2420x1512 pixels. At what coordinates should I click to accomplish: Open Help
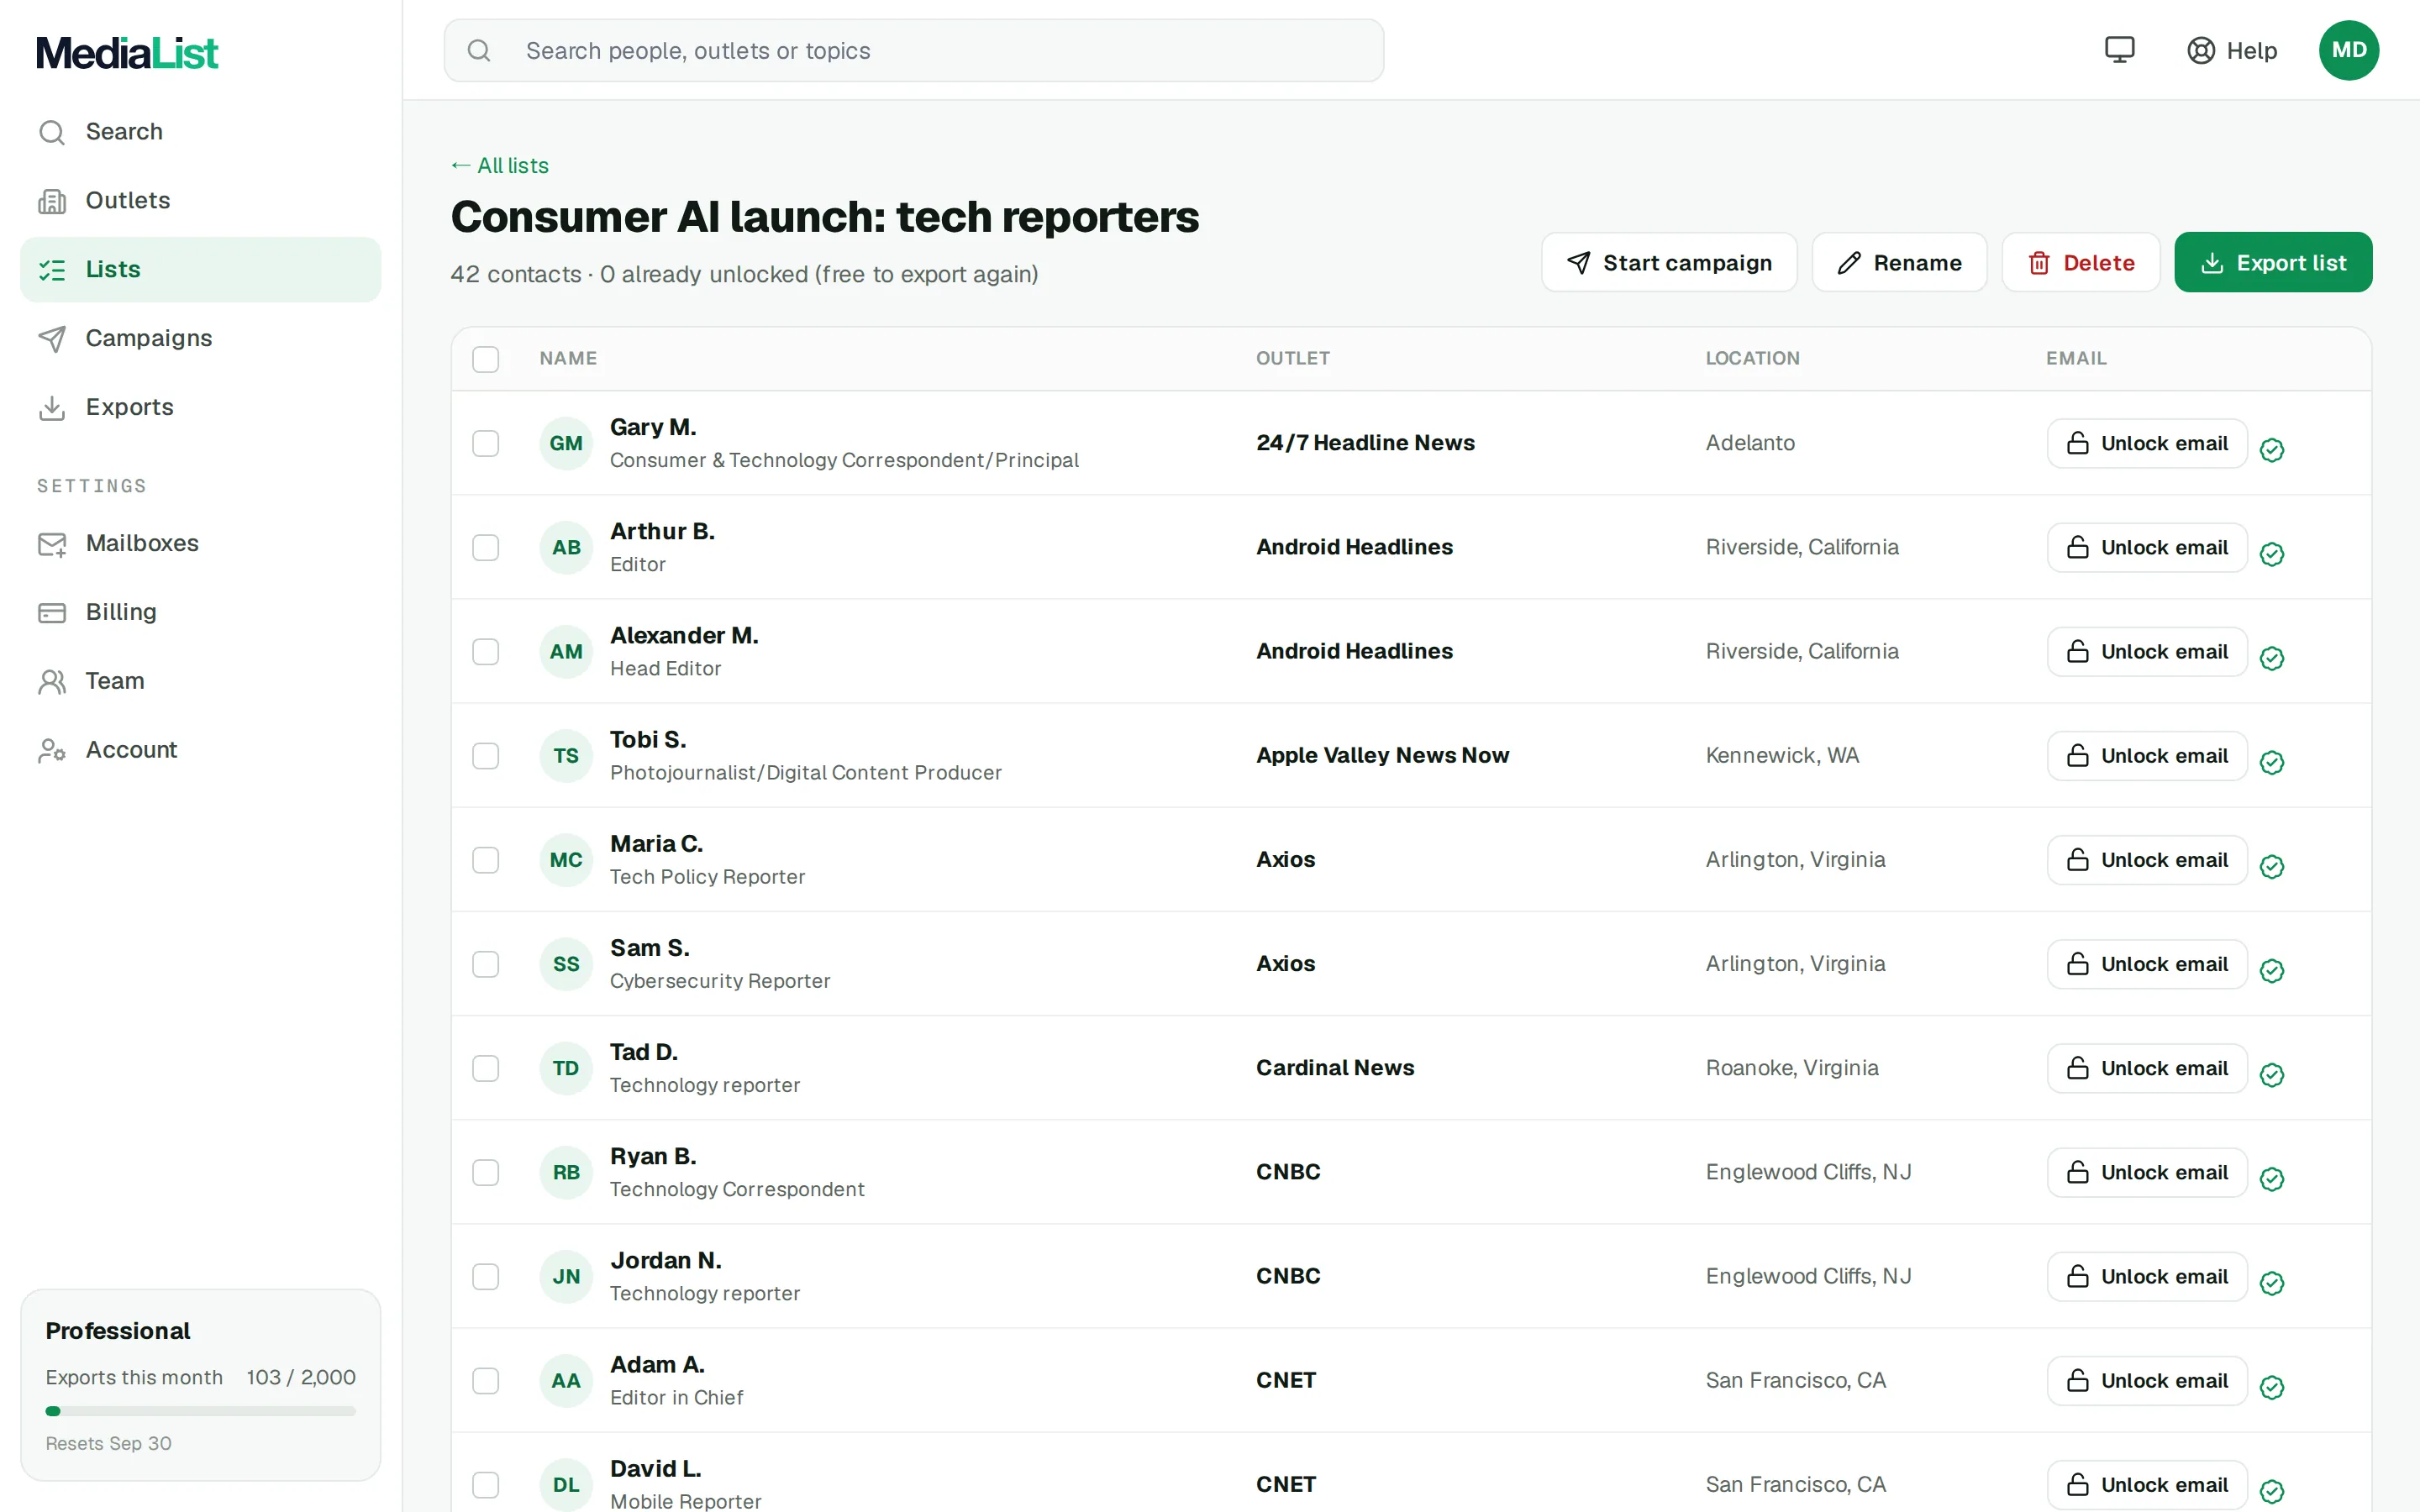[x=2231, y=50]
